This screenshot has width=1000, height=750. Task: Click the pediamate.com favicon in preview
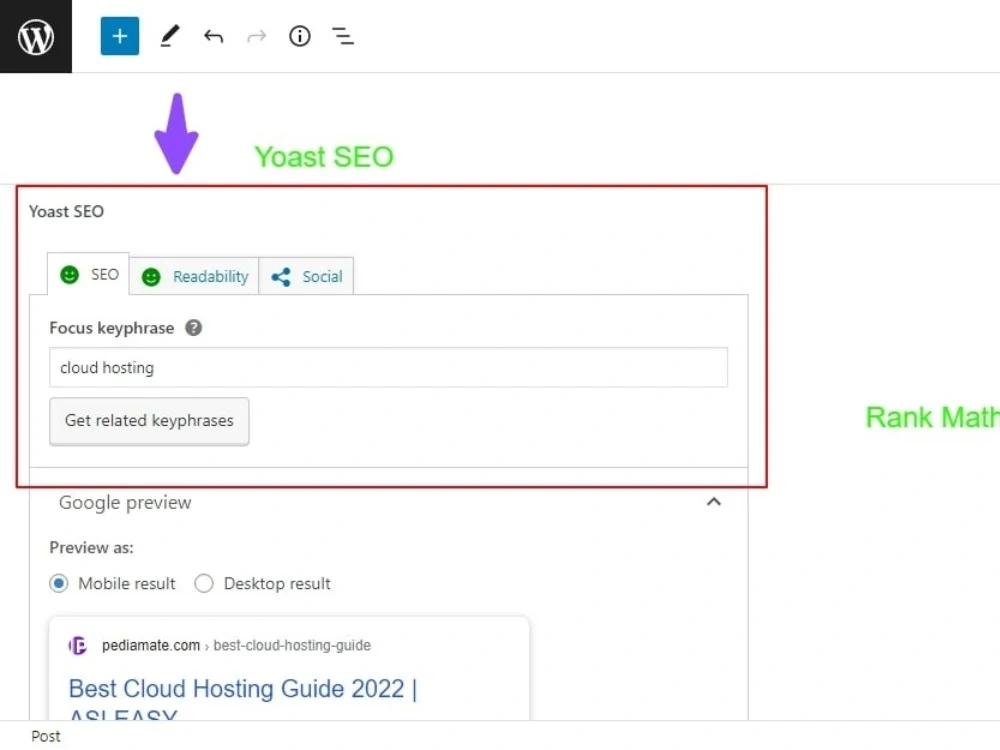77,645
